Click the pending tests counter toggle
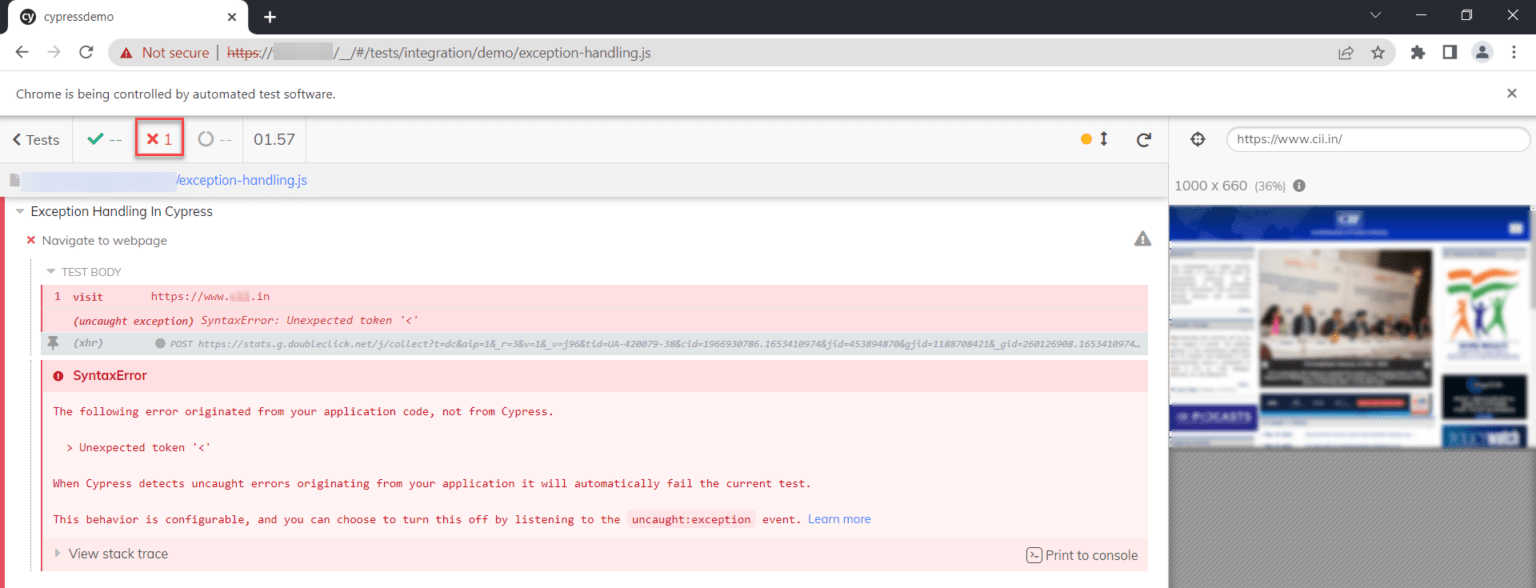This screenshot has height=588, width=1536. [214, 139]
